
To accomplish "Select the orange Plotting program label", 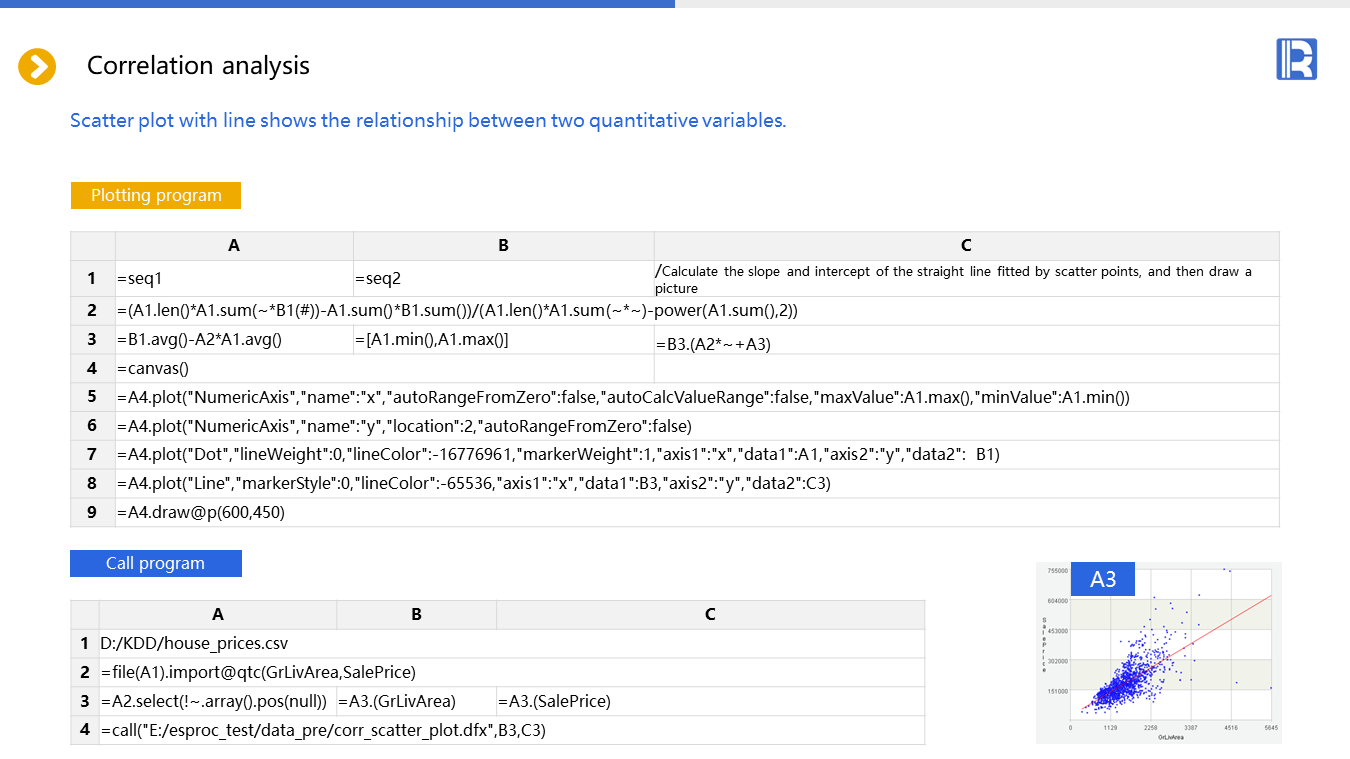I will 156,195.
